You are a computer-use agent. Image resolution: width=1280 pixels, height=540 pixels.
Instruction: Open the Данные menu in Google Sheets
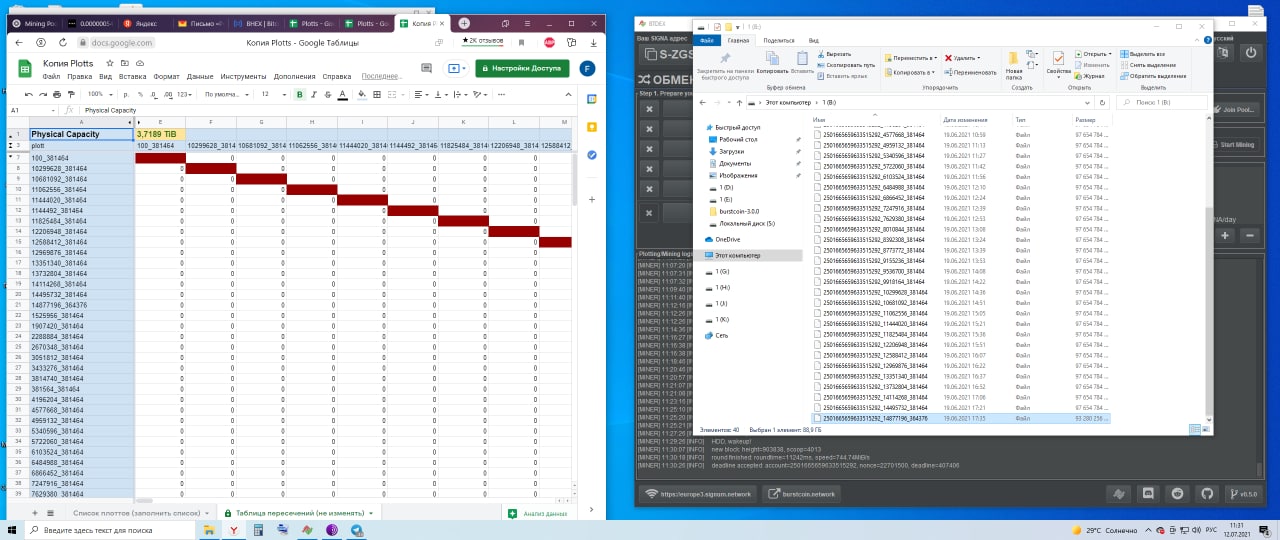pyautogui.click(x=200, y=76)
